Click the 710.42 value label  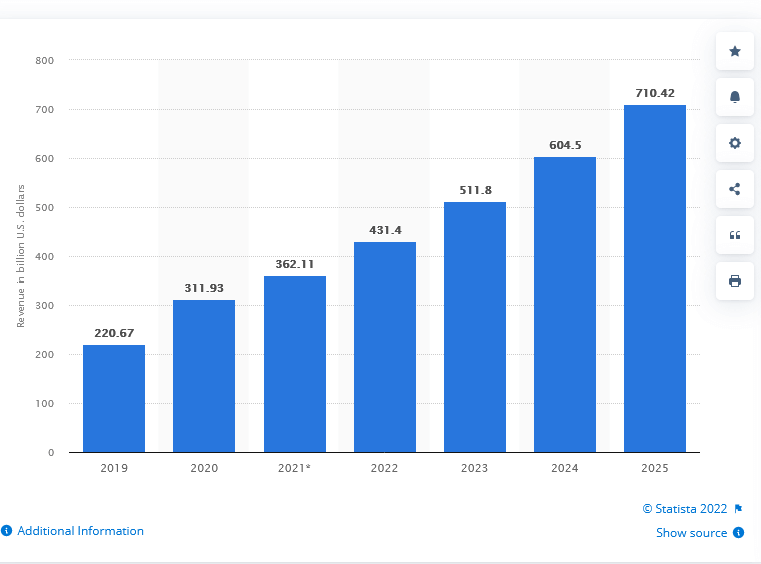coord(655,93)
